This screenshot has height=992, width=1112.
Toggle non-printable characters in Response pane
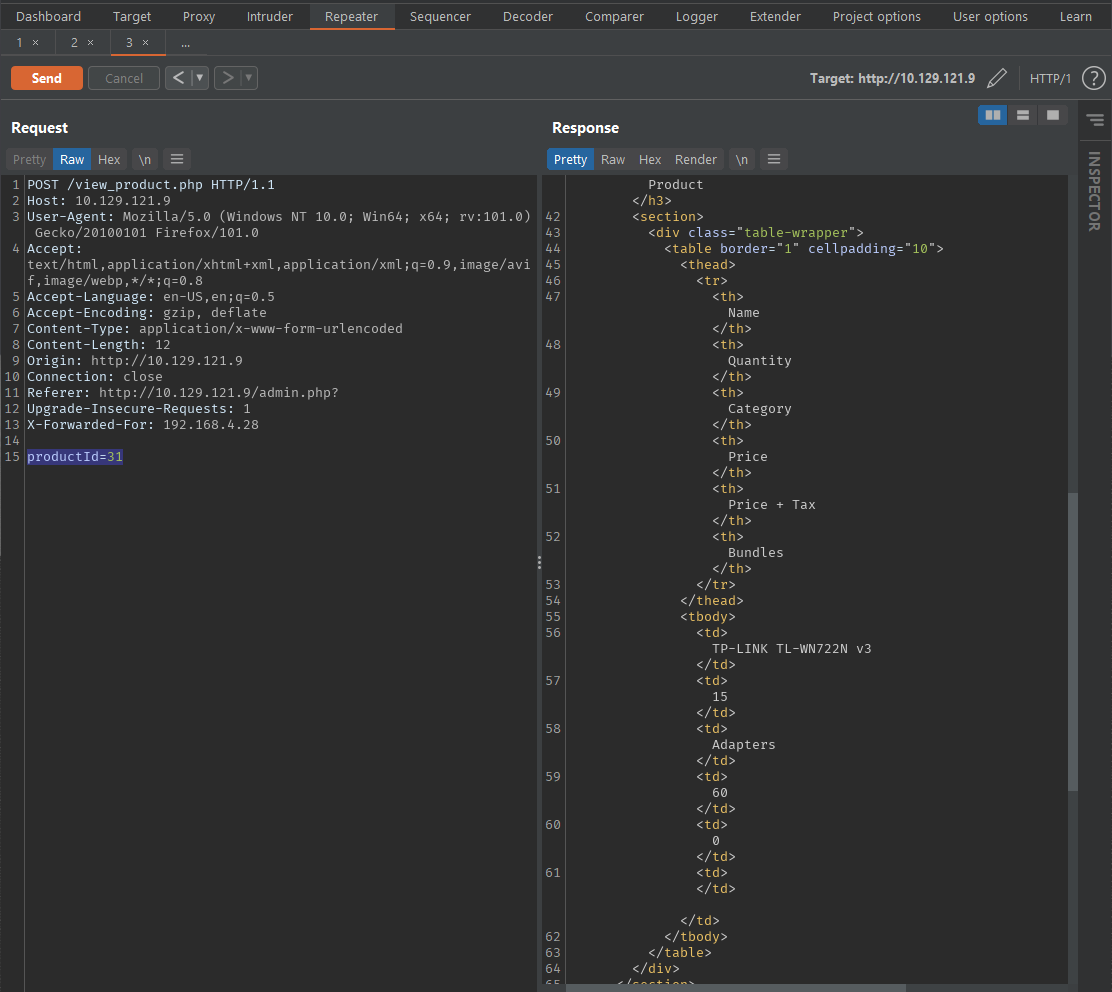tap(742, 159)
